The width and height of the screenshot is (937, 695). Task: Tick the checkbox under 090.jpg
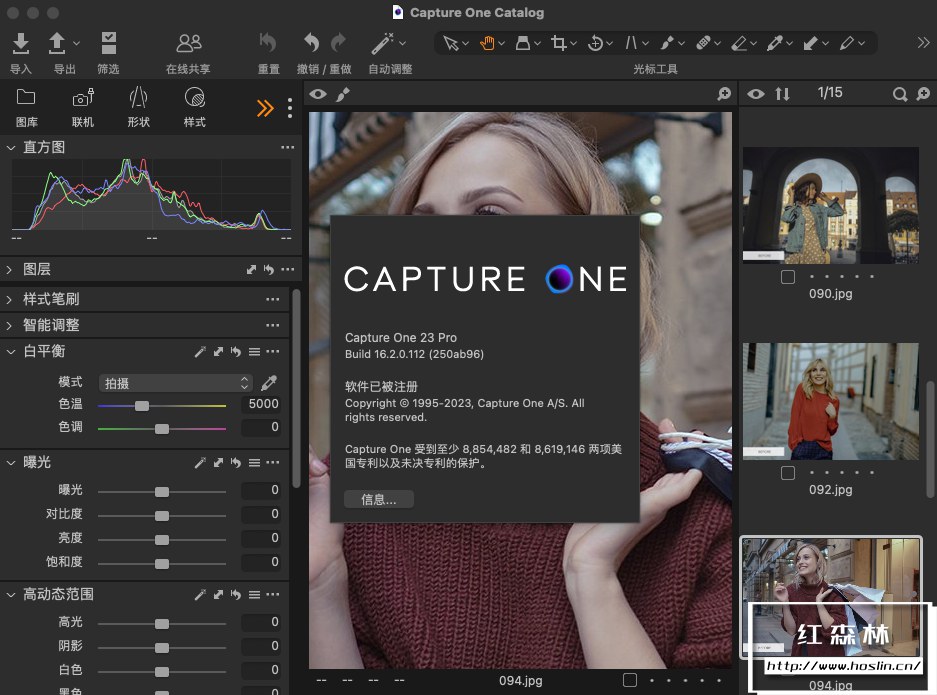click(x=788, y=277)
